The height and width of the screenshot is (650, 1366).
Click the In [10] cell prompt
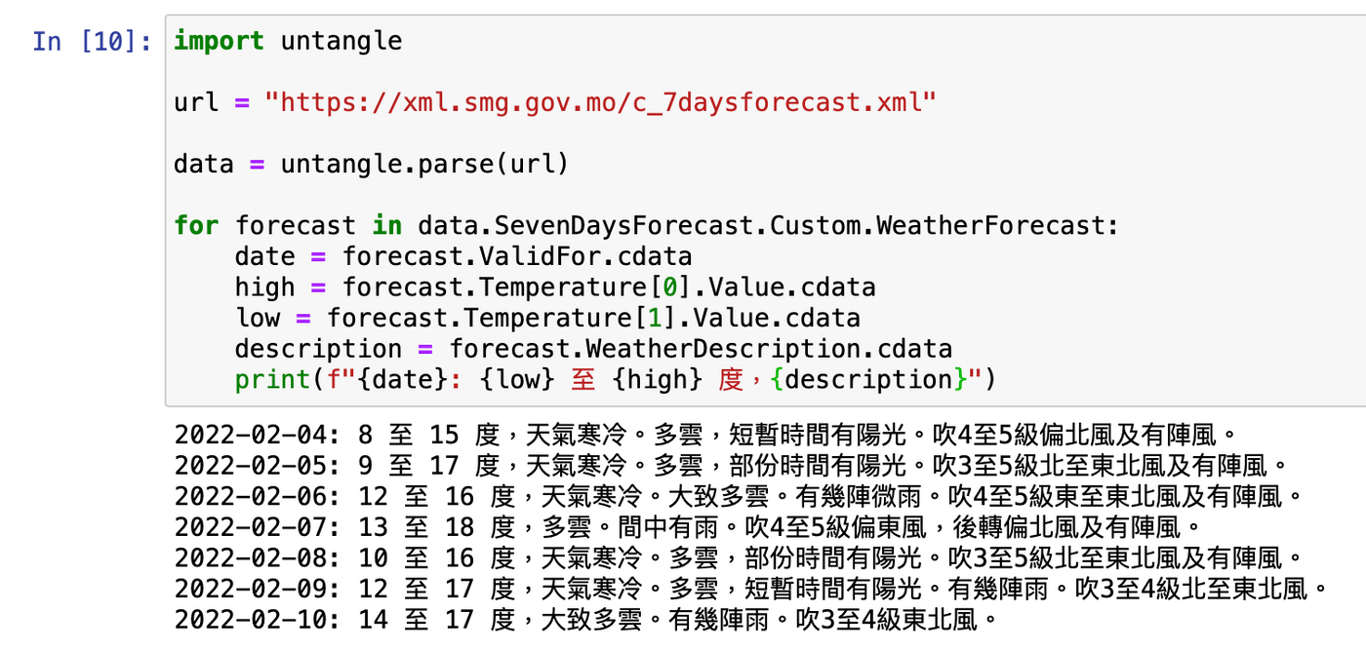[x=91, y=41]
